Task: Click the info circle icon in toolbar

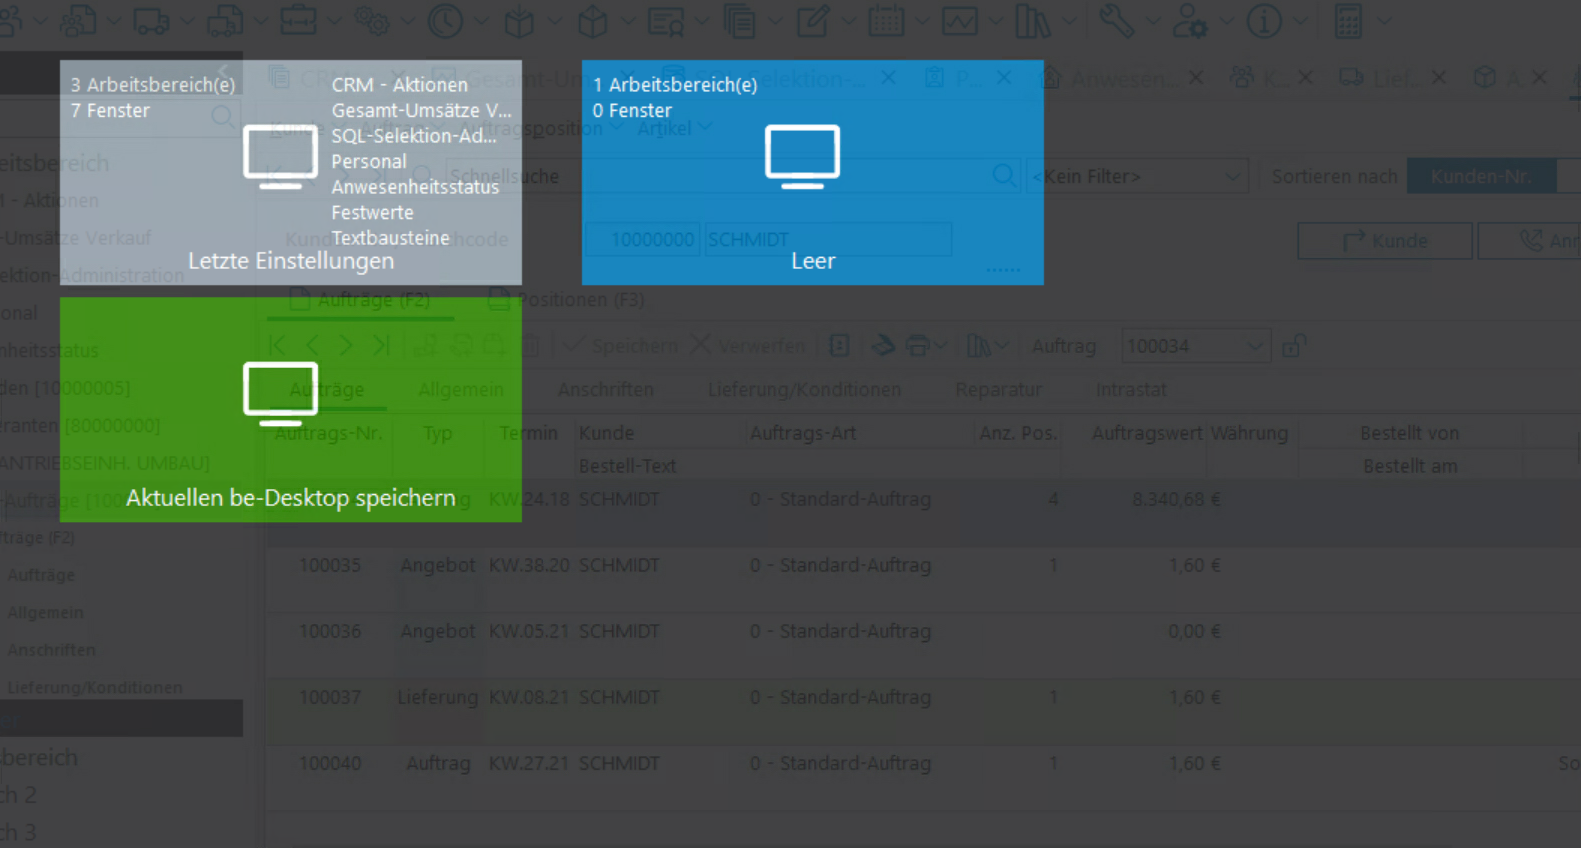Action: click(1264, 21)
